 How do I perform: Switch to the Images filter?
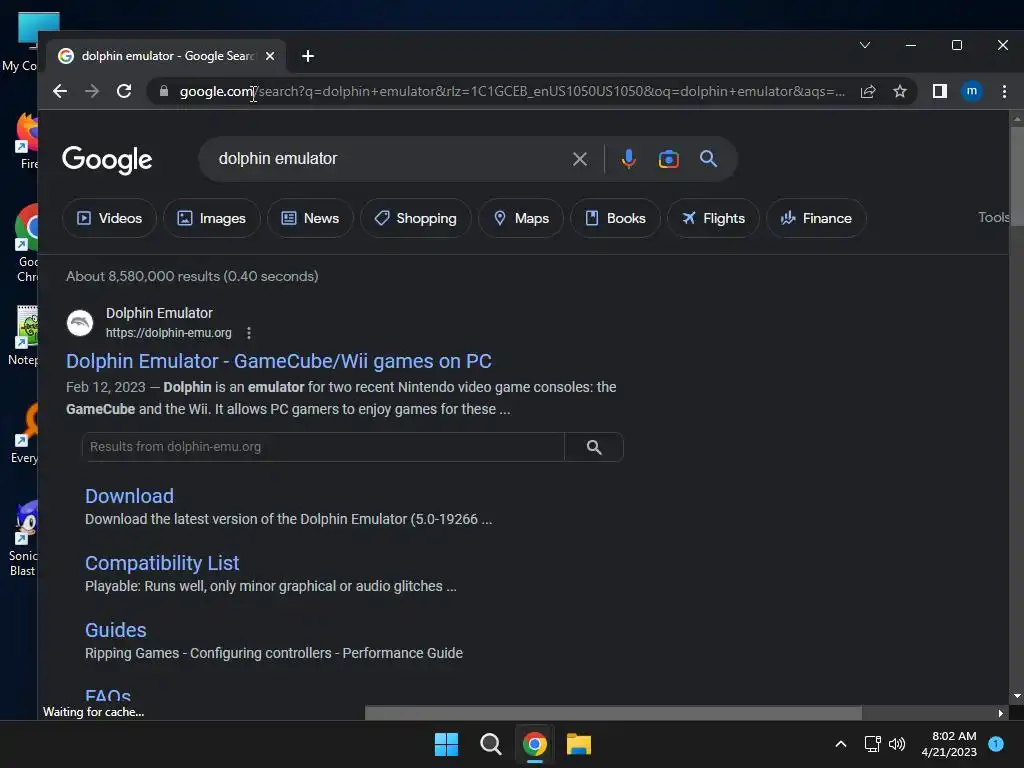tap(212, 218)
